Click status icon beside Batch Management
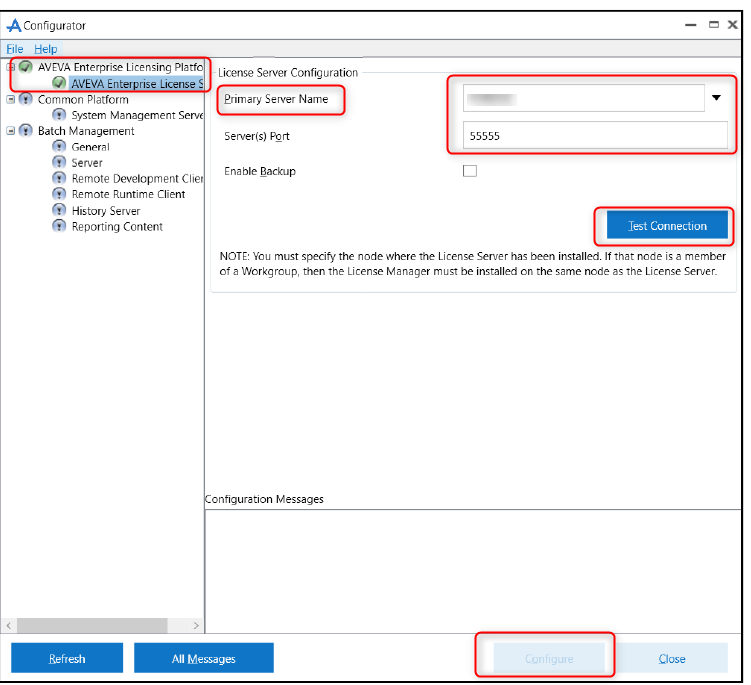The width and height of the screenshot is (751, 685). point(25,131)
